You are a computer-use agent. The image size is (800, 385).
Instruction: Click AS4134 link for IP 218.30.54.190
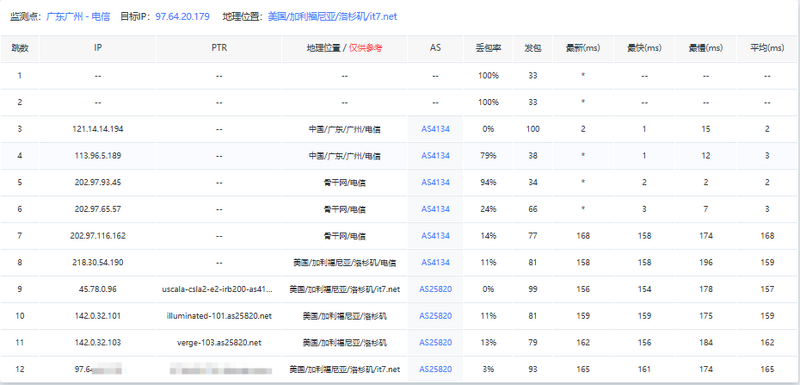pos(435,262)
